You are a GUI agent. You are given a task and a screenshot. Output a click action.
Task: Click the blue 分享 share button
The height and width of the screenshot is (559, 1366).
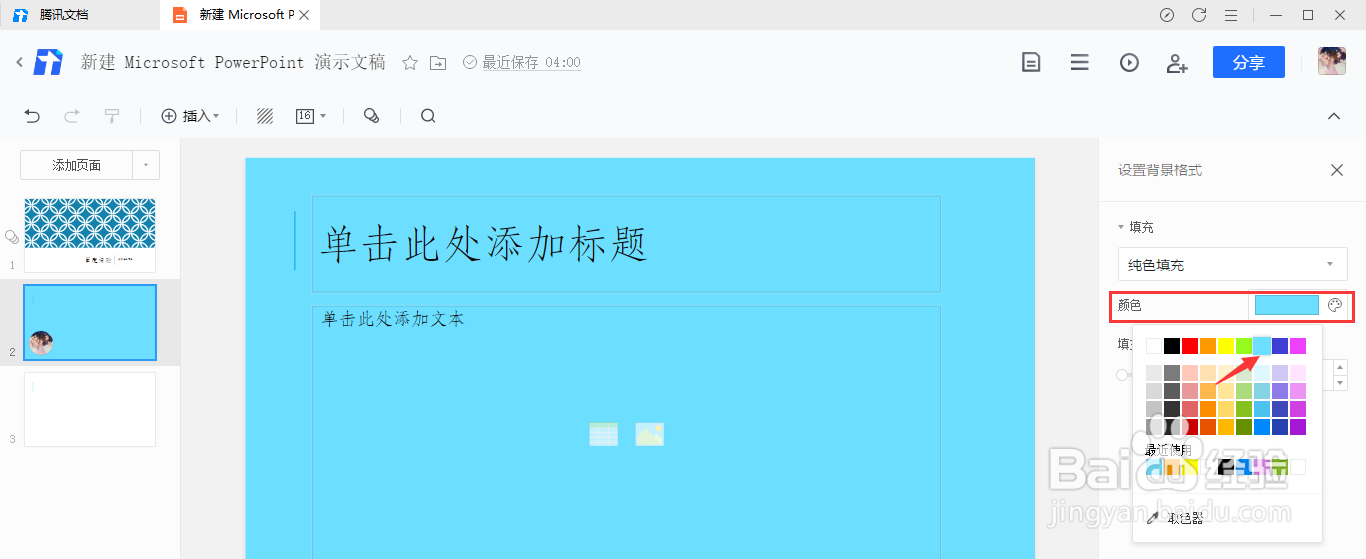(x=1249, y=62)
